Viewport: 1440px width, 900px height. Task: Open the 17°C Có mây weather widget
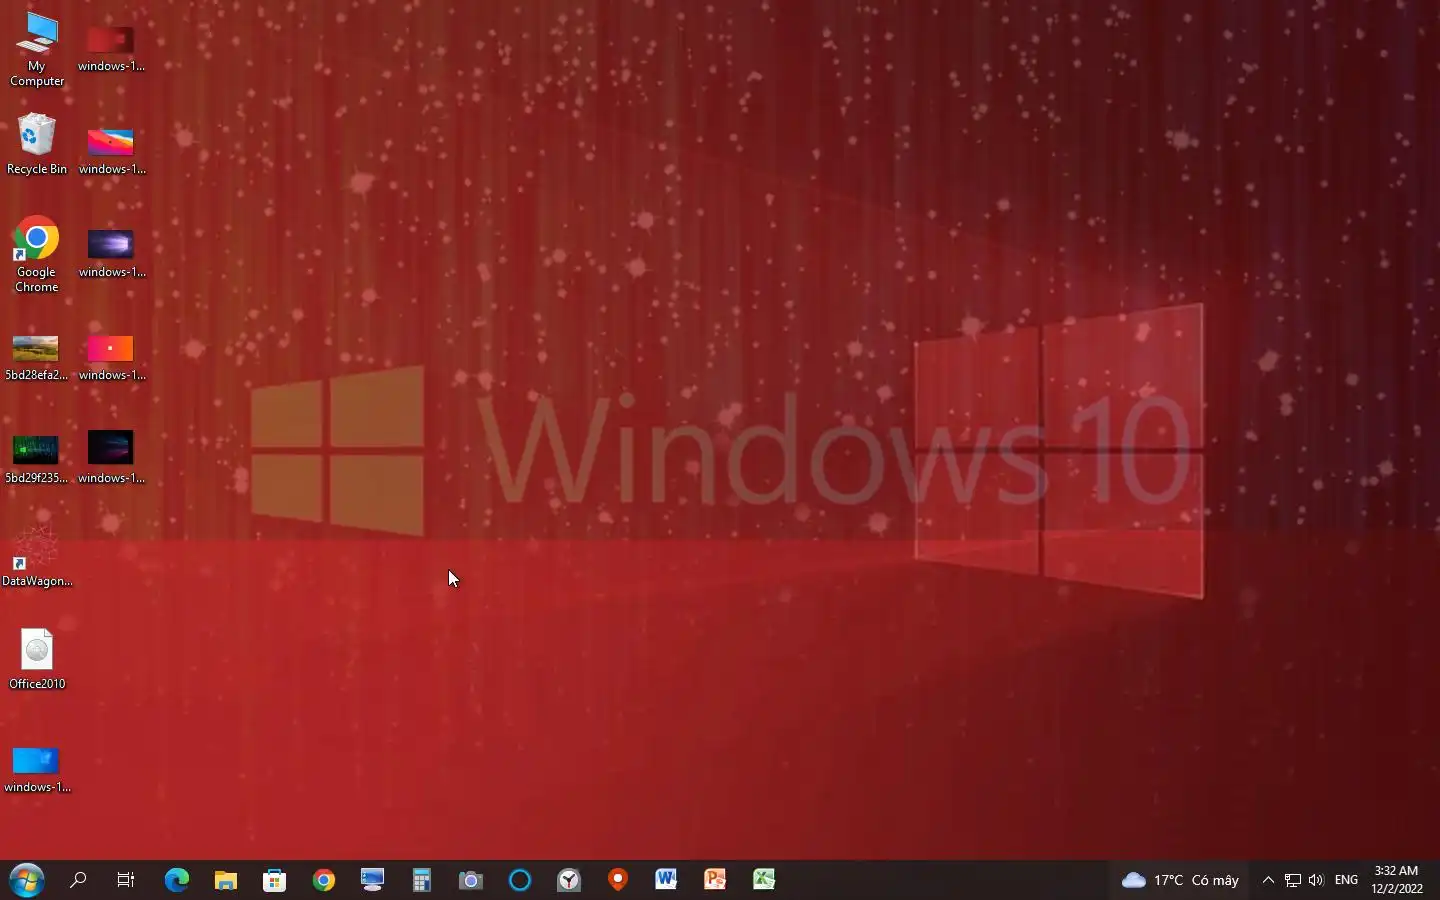(1180, 880)
